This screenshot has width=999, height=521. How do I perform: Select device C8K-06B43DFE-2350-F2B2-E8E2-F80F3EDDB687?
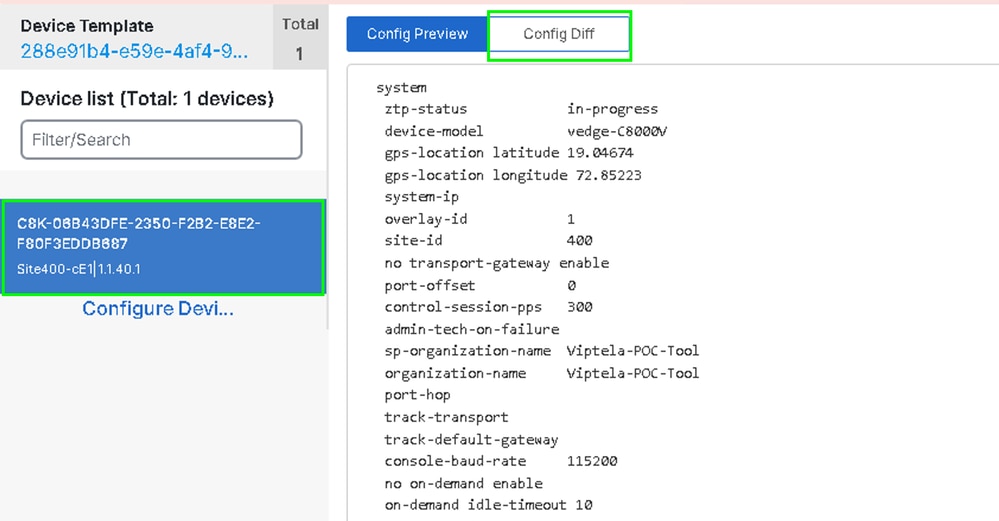click(163, 247)
